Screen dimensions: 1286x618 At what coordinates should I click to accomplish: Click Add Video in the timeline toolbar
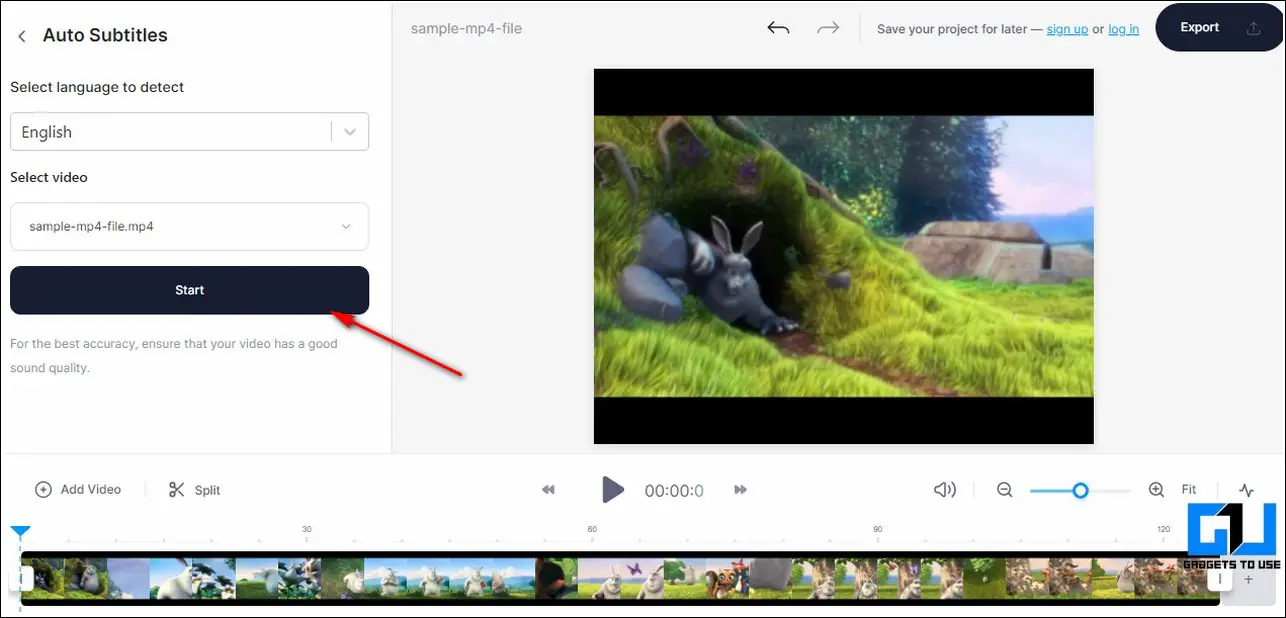coord(78,489)
